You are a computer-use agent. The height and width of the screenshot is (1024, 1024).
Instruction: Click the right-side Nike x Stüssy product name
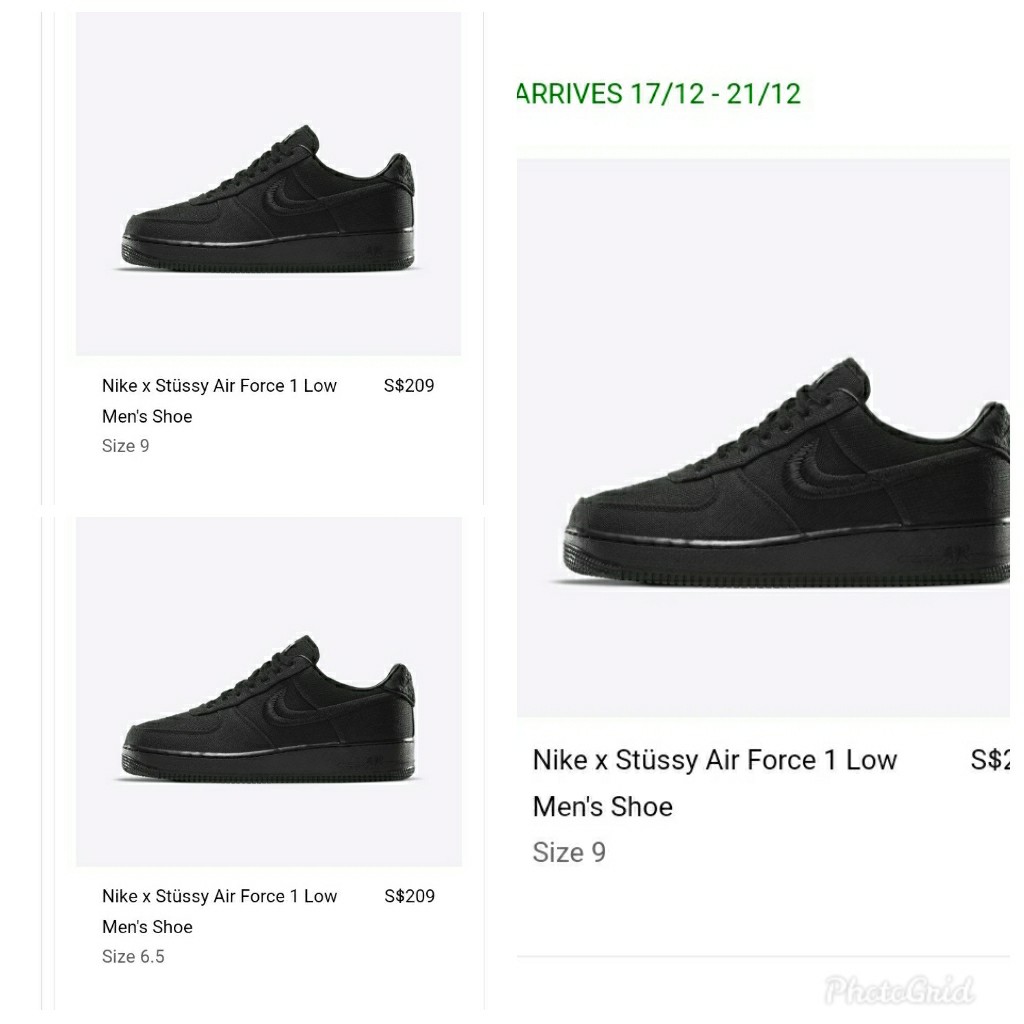pyautogui.click(x=714, y=760)
